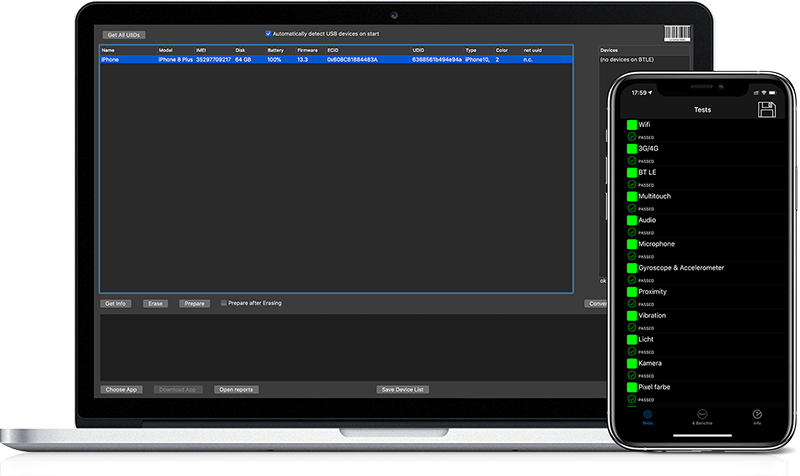Switch to the Berichte tab on the phone
This screenshot has height=476, width=800.
click(x=702, y=417)
